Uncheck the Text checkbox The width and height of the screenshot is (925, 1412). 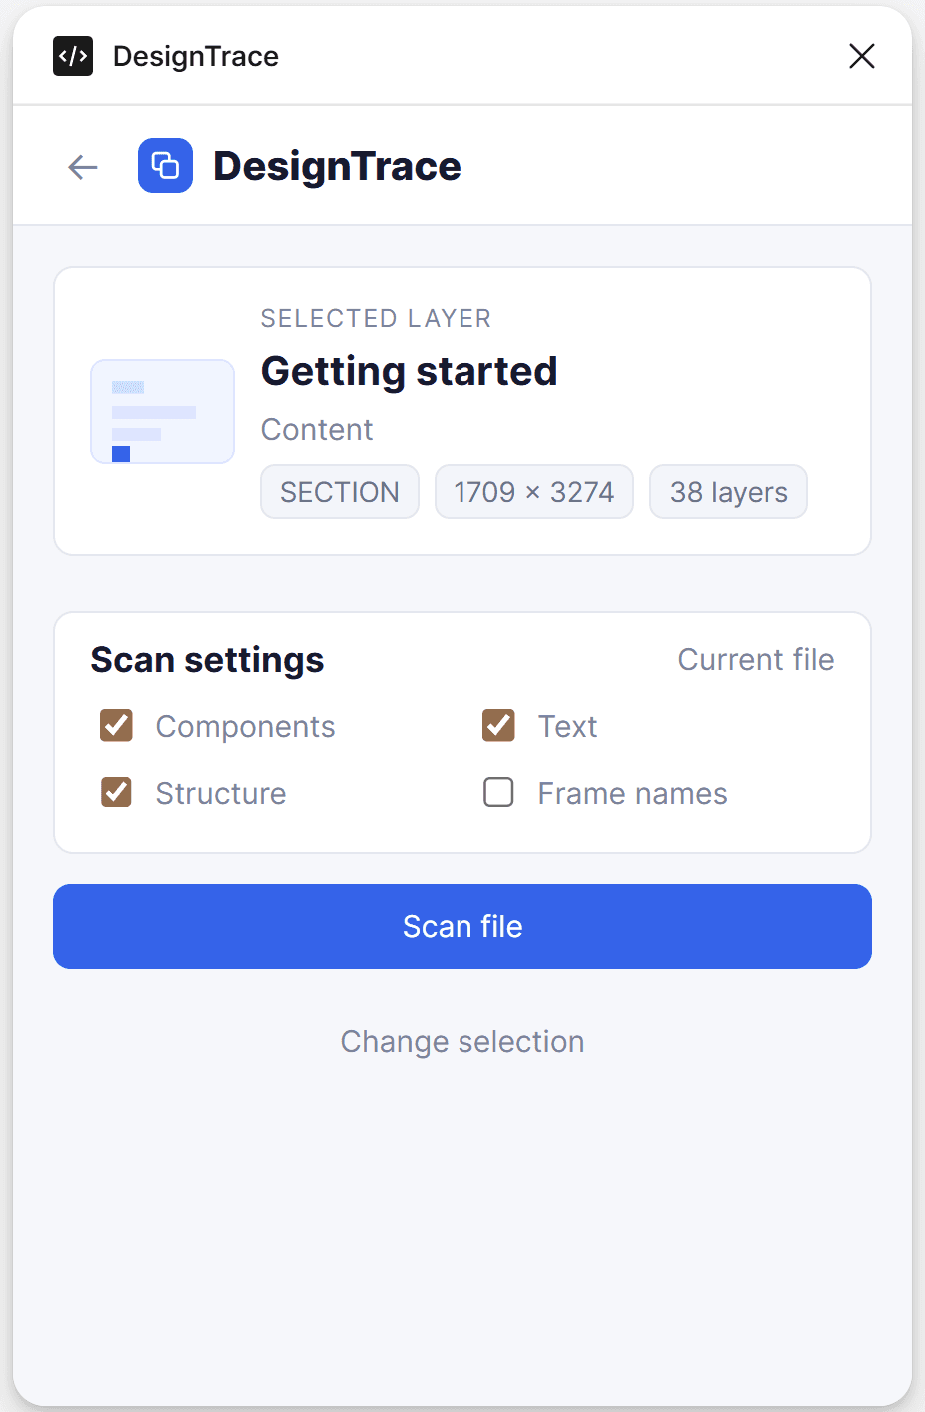click(x=498, y=726)
